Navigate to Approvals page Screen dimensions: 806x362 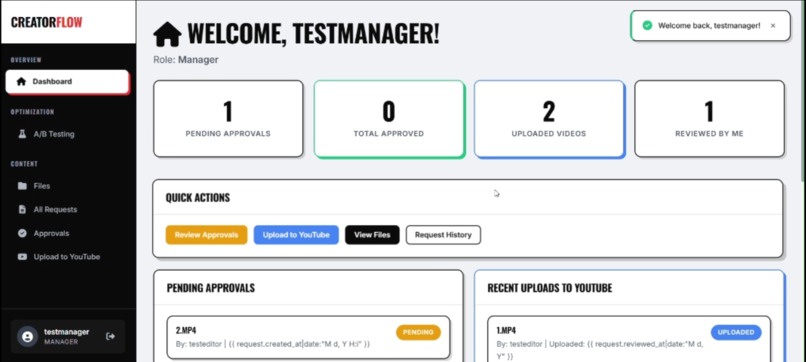click(x=67, y=233)
